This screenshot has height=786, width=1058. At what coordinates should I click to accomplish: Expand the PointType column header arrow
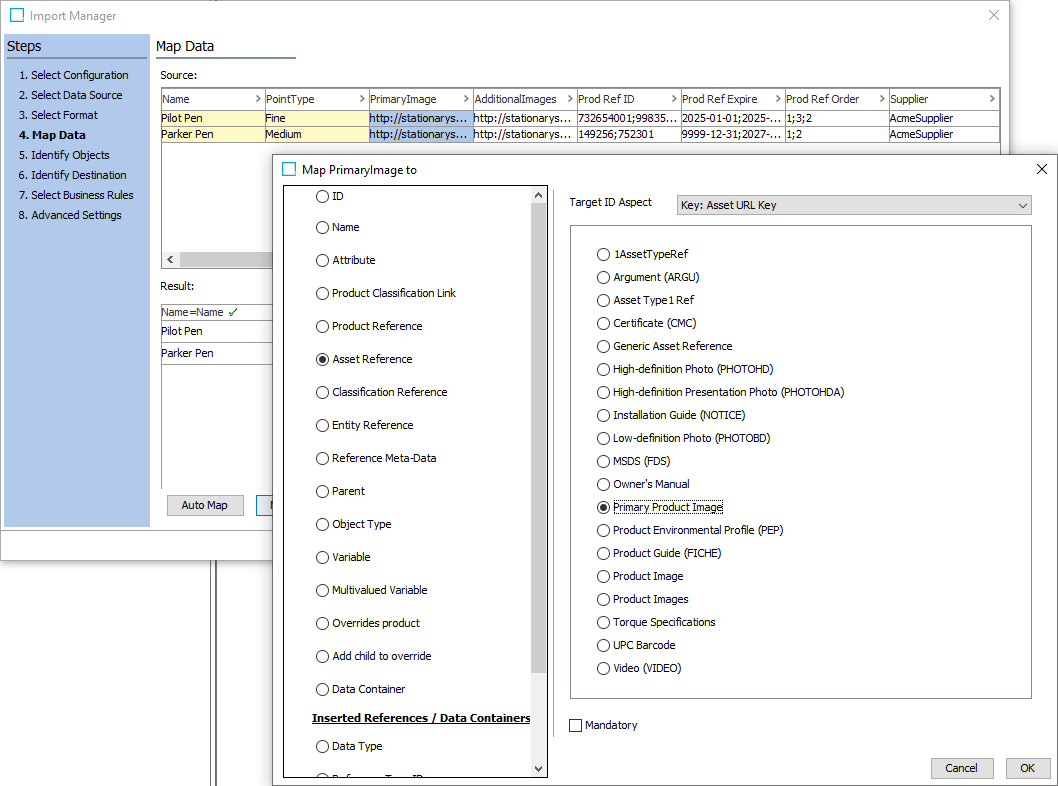point(360,99)
